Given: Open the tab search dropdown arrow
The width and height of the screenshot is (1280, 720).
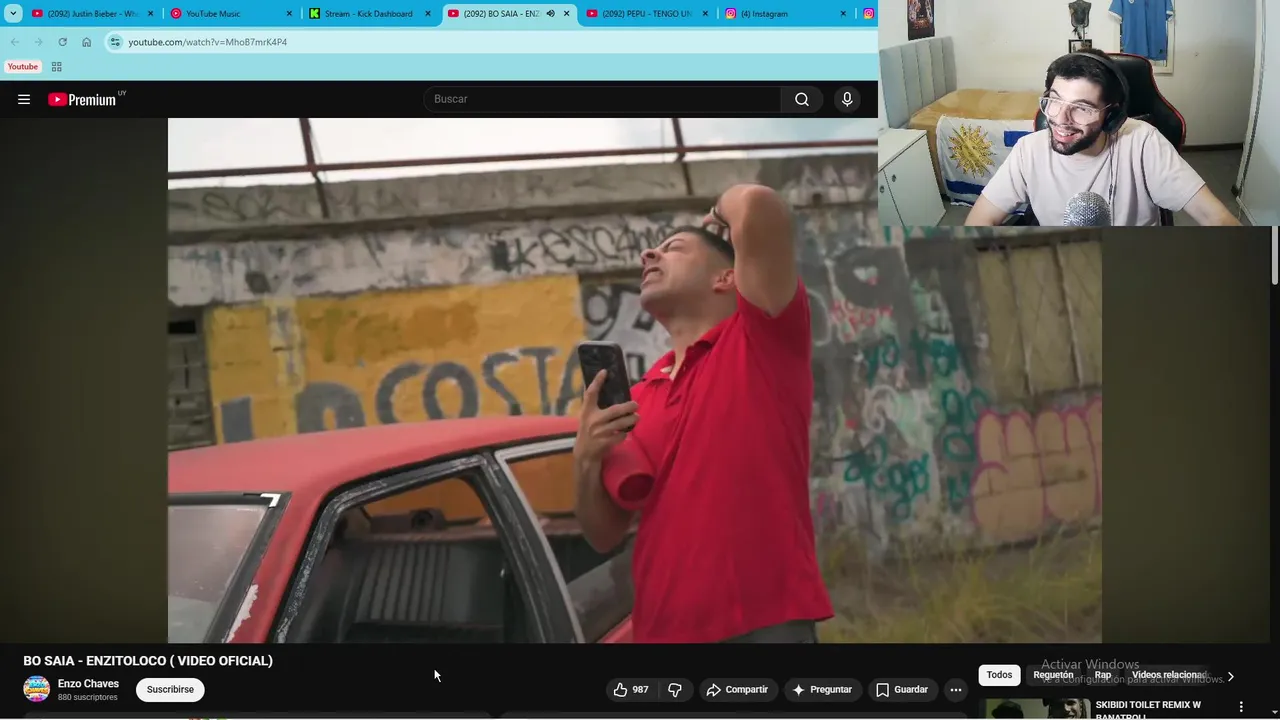Looking at the screenshot, I should 13,14.
